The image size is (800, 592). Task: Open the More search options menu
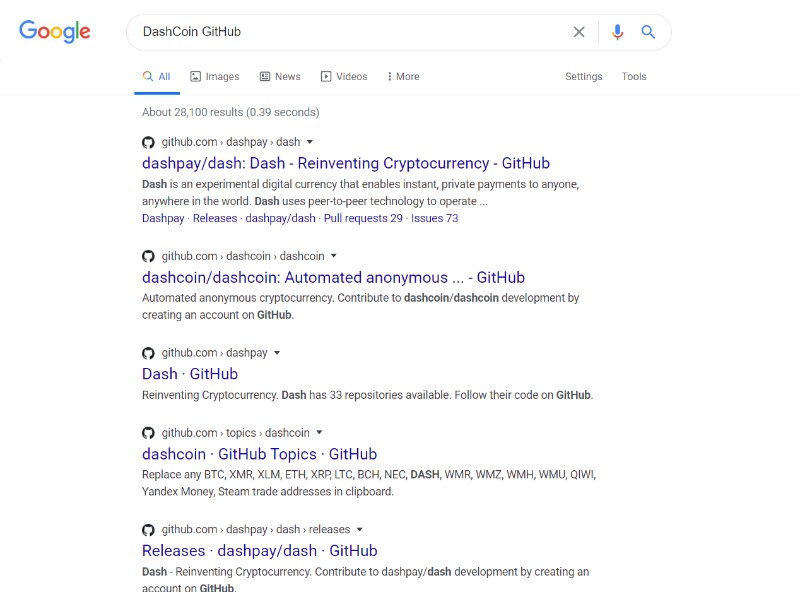(x=404, y=77)
